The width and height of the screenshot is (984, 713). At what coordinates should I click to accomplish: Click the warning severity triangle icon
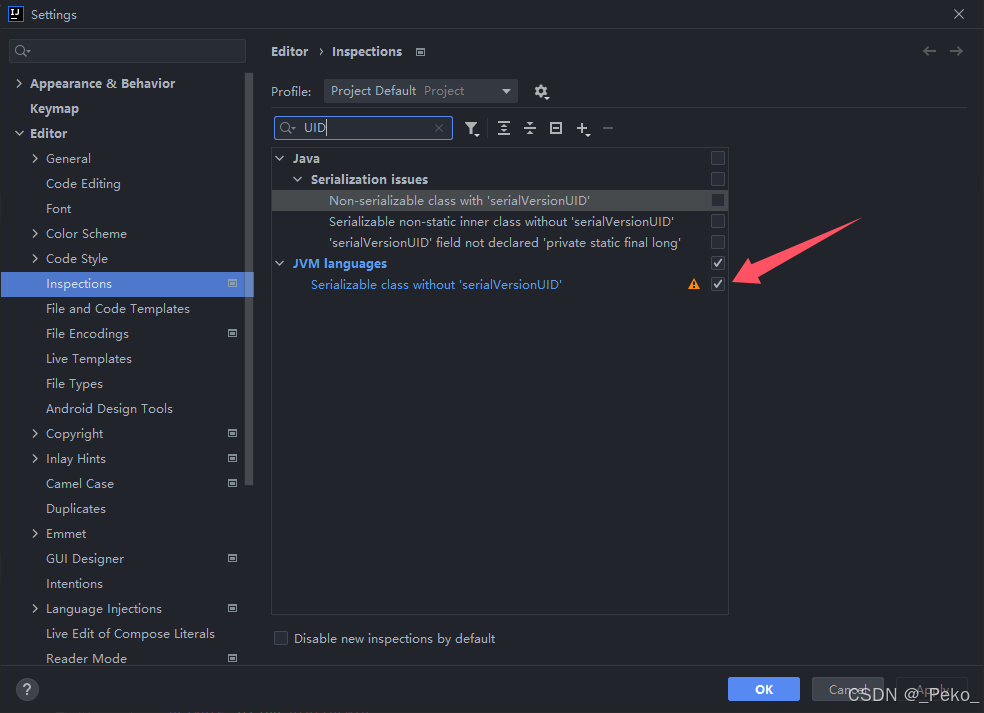(x=693, y=284)
